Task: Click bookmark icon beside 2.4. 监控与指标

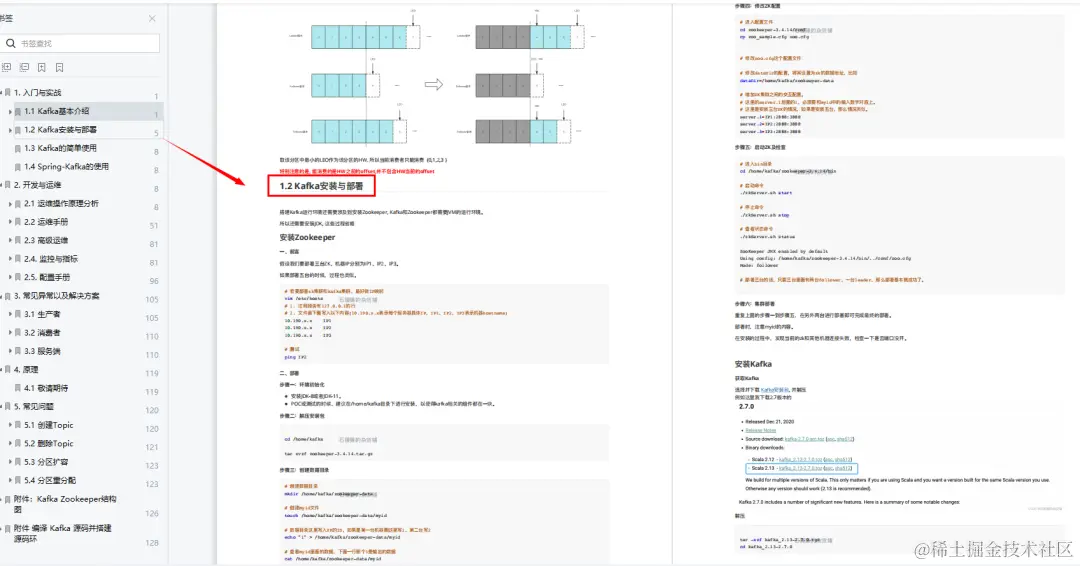Action: tap(18, 259)
